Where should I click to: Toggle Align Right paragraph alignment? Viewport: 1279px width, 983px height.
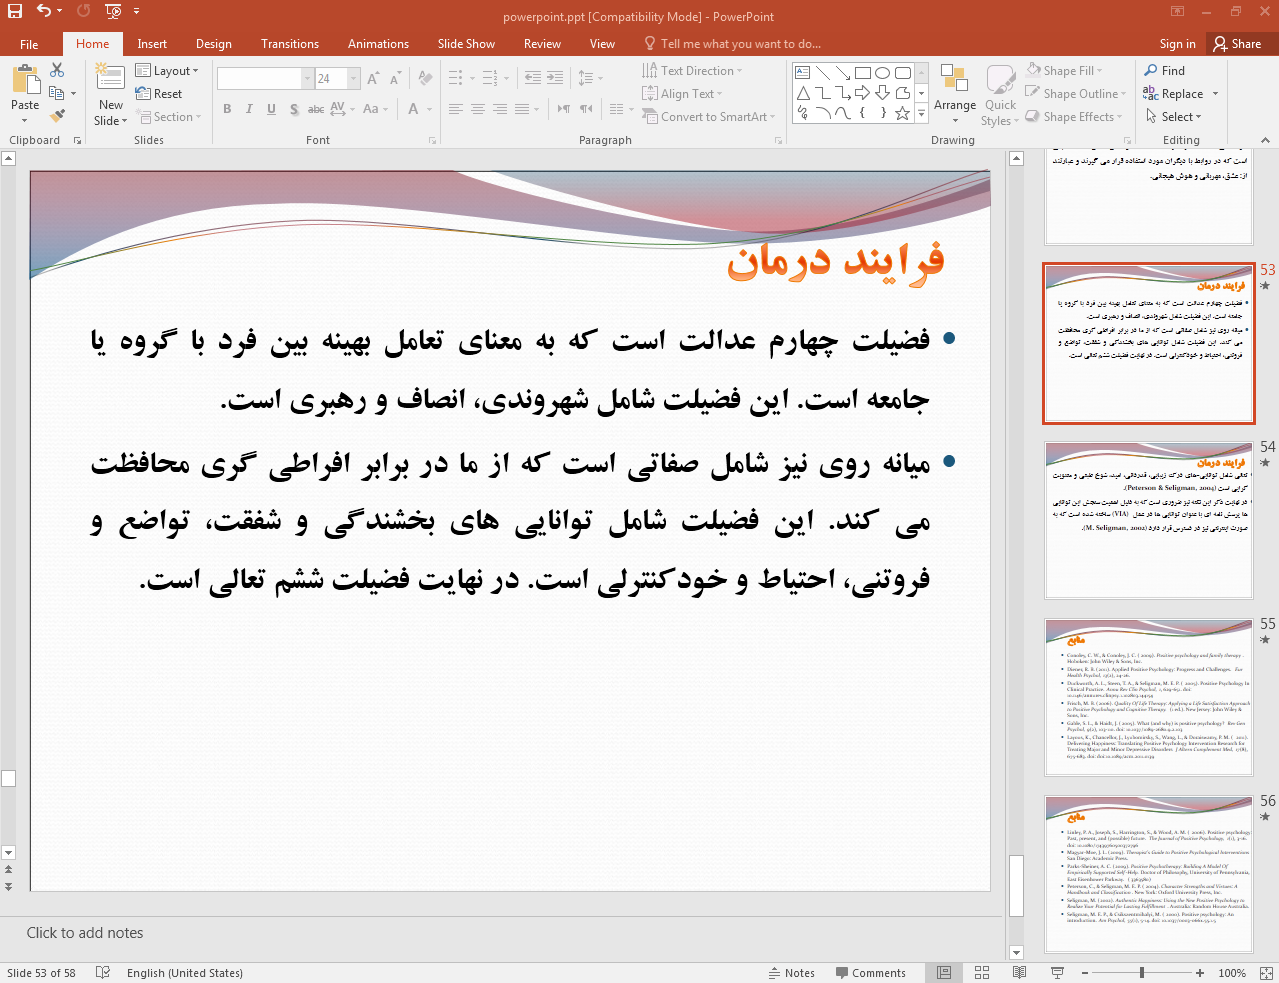click(500, 109)
